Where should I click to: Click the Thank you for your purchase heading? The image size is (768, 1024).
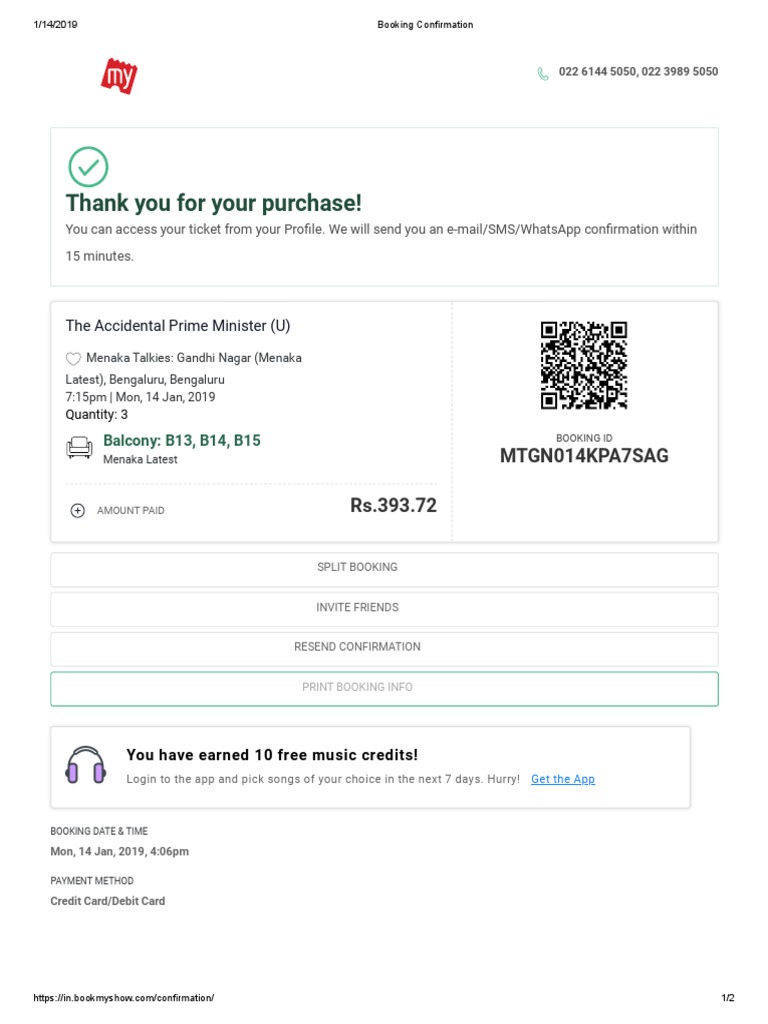click(214, 203)
